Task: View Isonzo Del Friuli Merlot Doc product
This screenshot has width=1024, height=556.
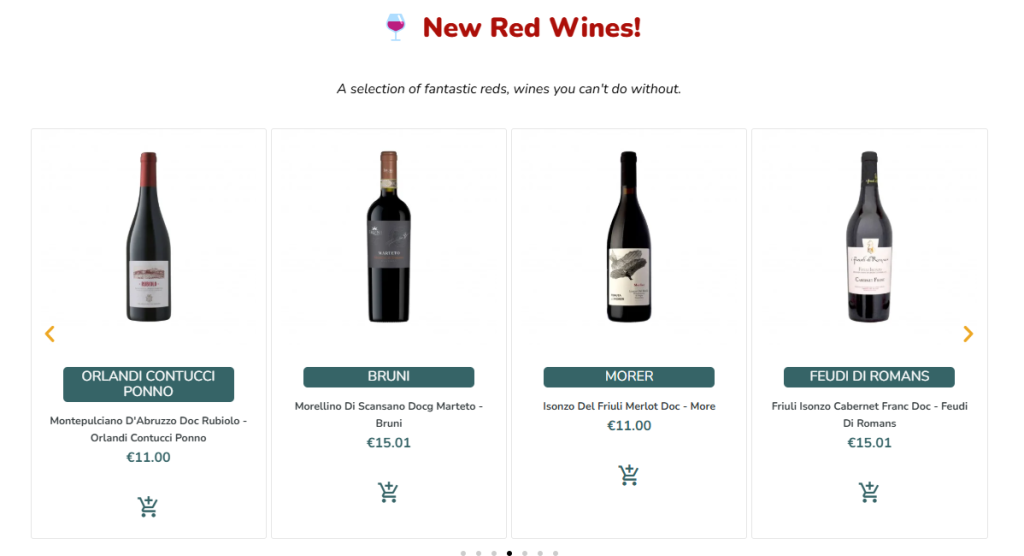Action: (629, 406)
